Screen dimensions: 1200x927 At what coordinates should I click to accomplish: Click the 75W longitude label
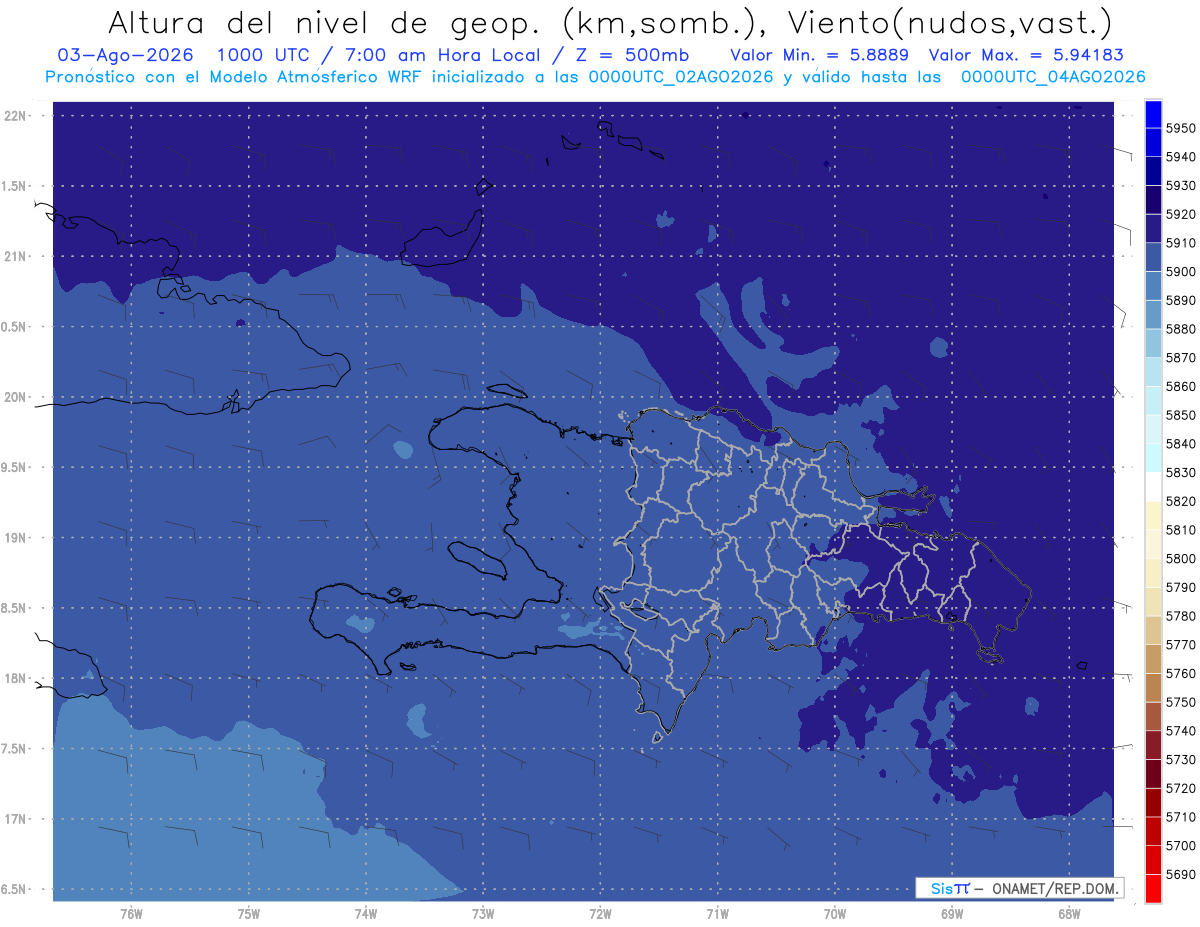249,913
